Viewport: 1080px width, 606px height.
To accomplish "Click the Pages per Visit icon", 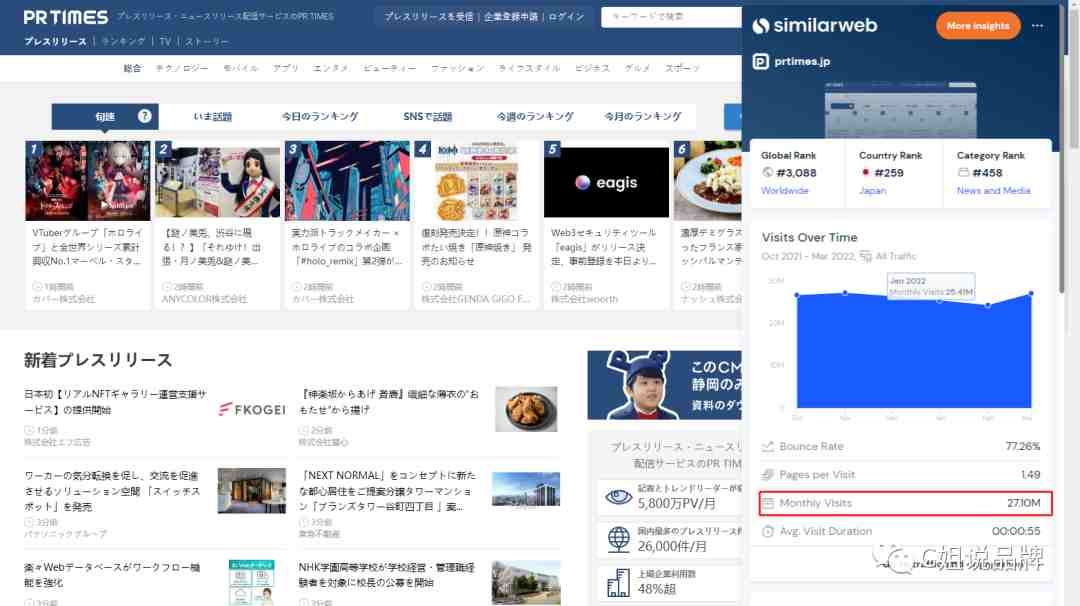I will (768, 474).
